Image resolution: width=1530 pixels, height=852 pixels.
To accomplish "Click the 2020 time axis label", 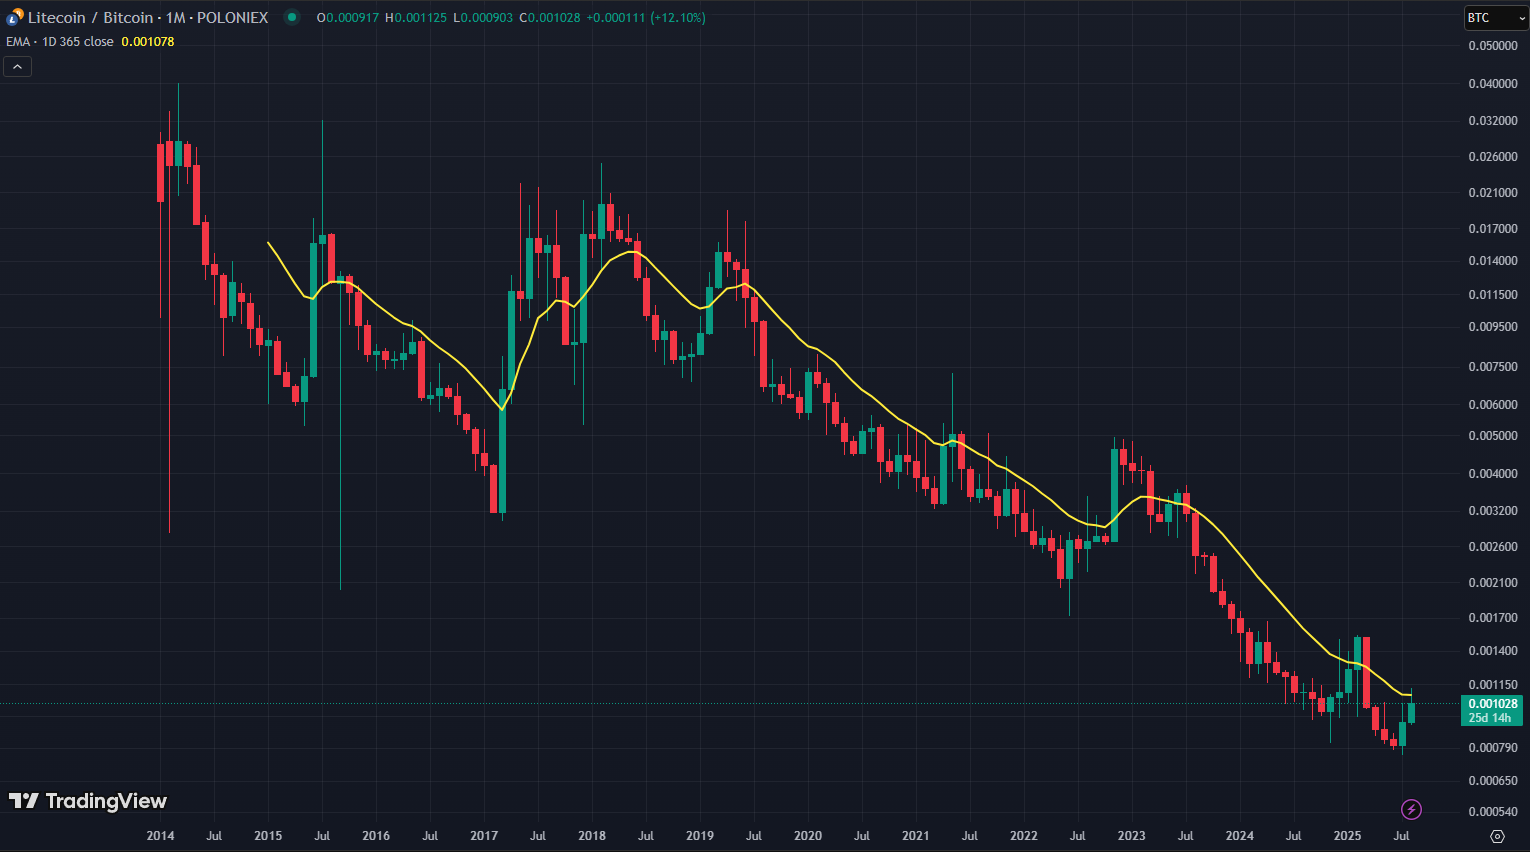I will (x=808, y=836).
